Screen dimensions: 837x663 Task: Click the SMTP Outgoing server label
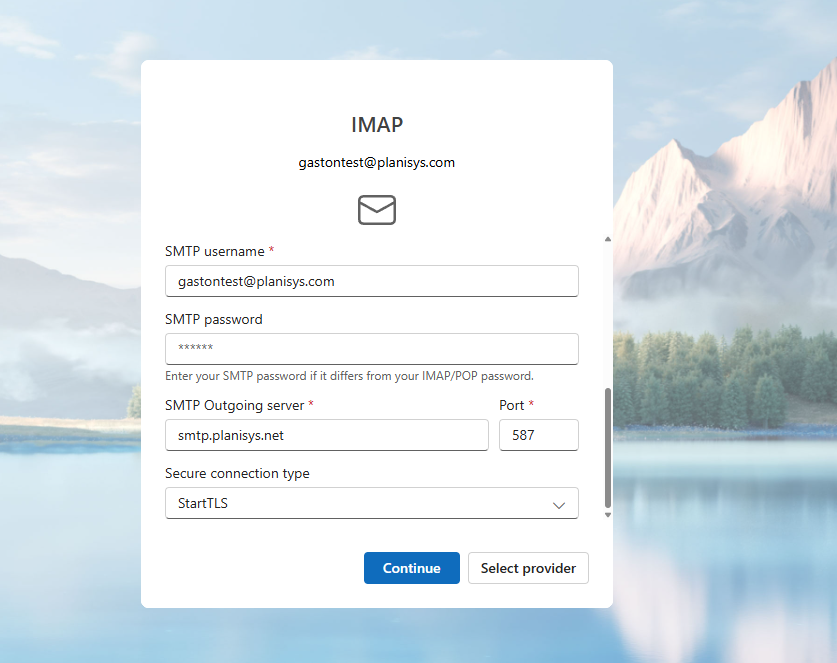235,405
